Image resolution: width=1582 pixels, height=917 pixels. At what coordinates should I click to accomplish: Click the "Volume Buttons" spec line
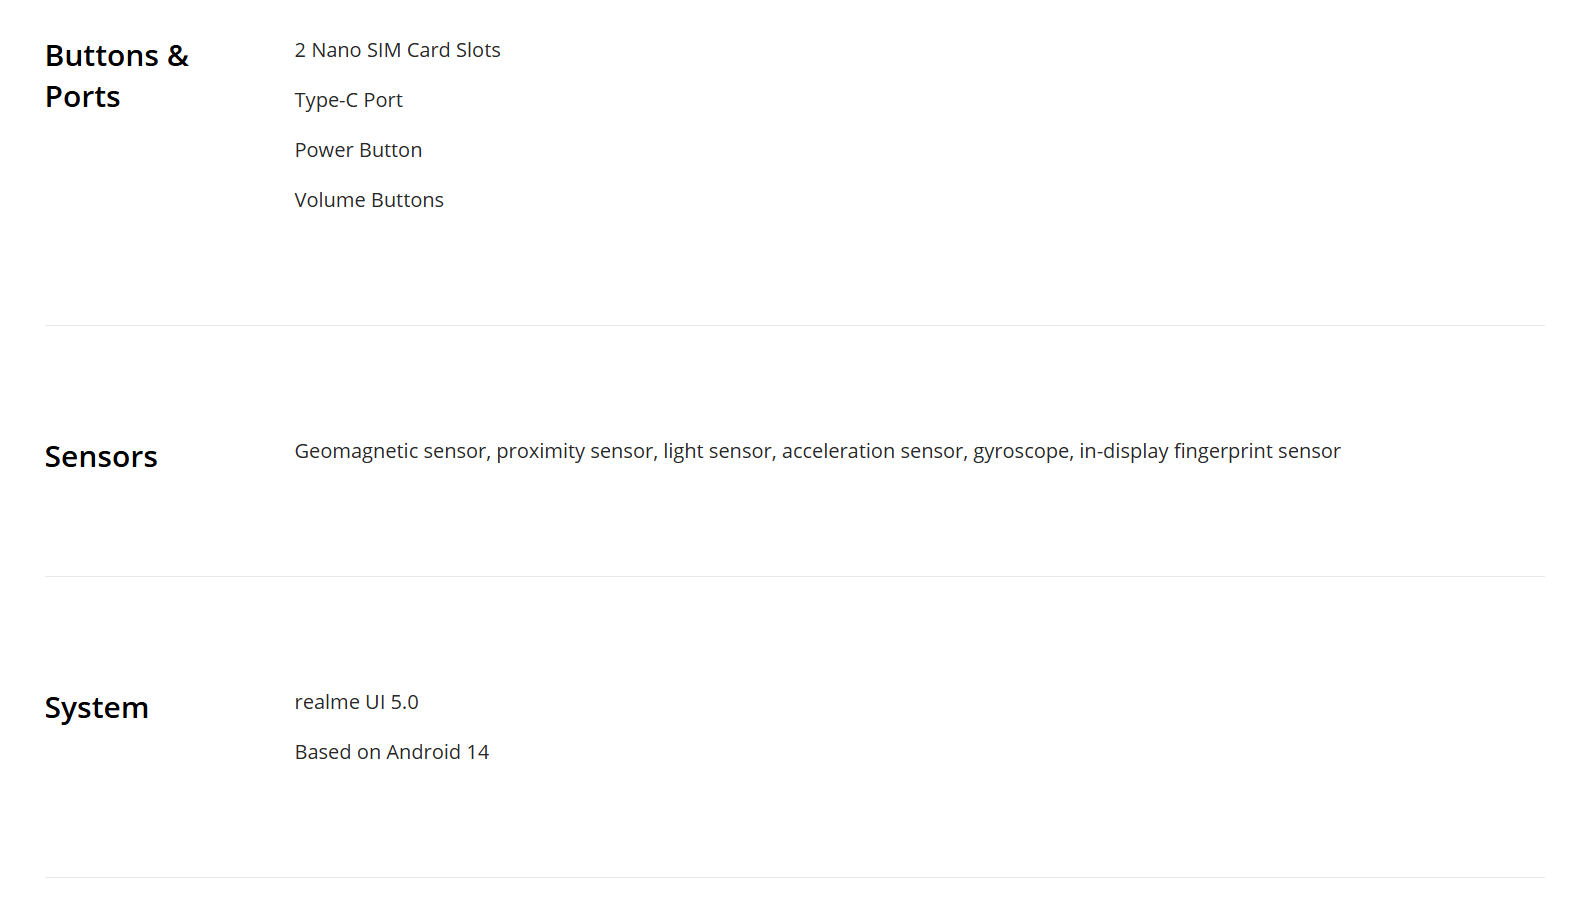[369, 200]
